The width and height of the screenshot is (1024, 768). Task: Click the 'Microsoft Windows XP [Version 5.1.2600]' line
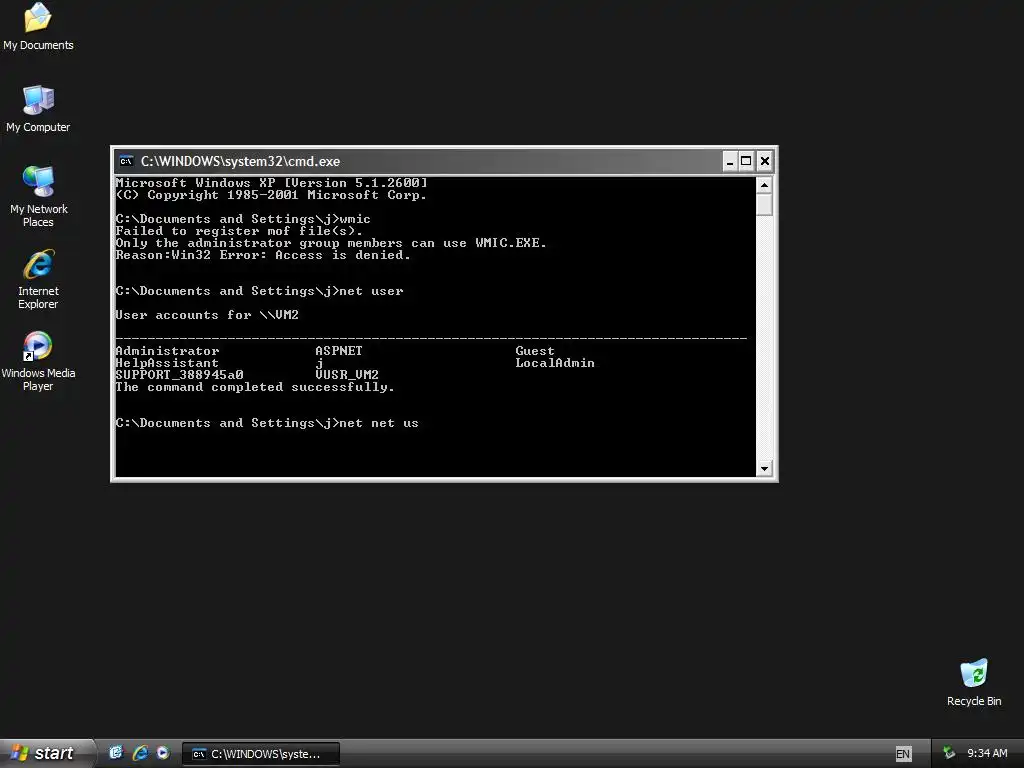click(272, 183)
